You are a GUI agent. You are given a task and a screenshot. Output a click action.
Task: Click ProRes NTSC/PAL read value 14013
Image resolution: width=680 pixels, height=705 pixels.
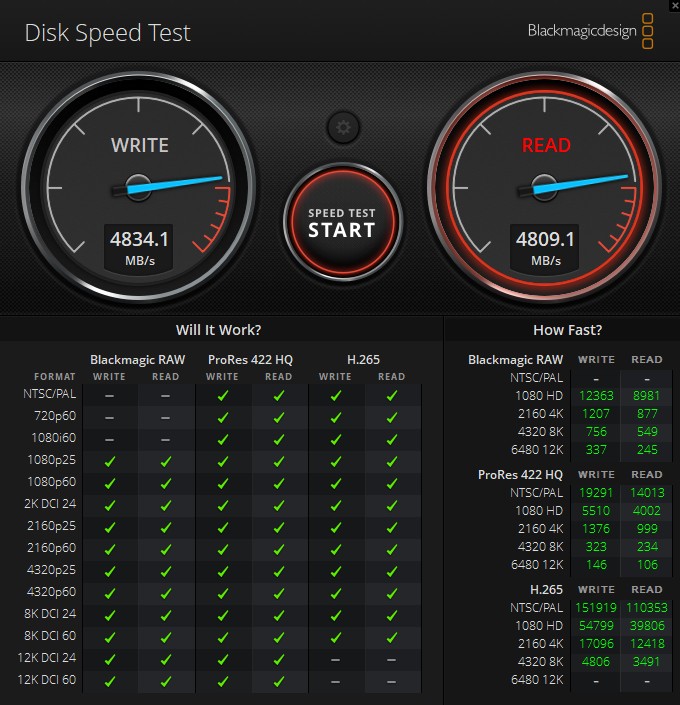point(647,493)
